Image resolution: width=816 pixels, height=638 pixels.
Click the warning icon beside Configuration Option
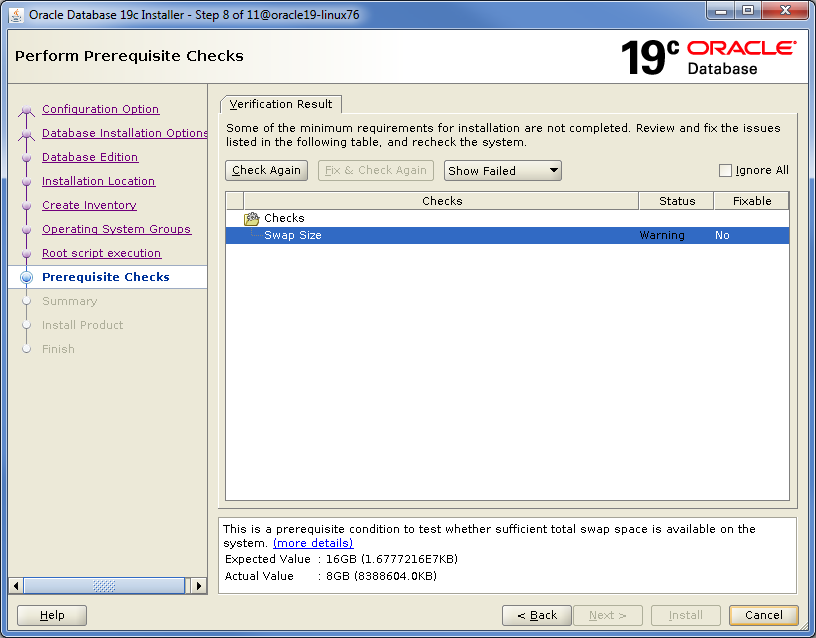26,109
